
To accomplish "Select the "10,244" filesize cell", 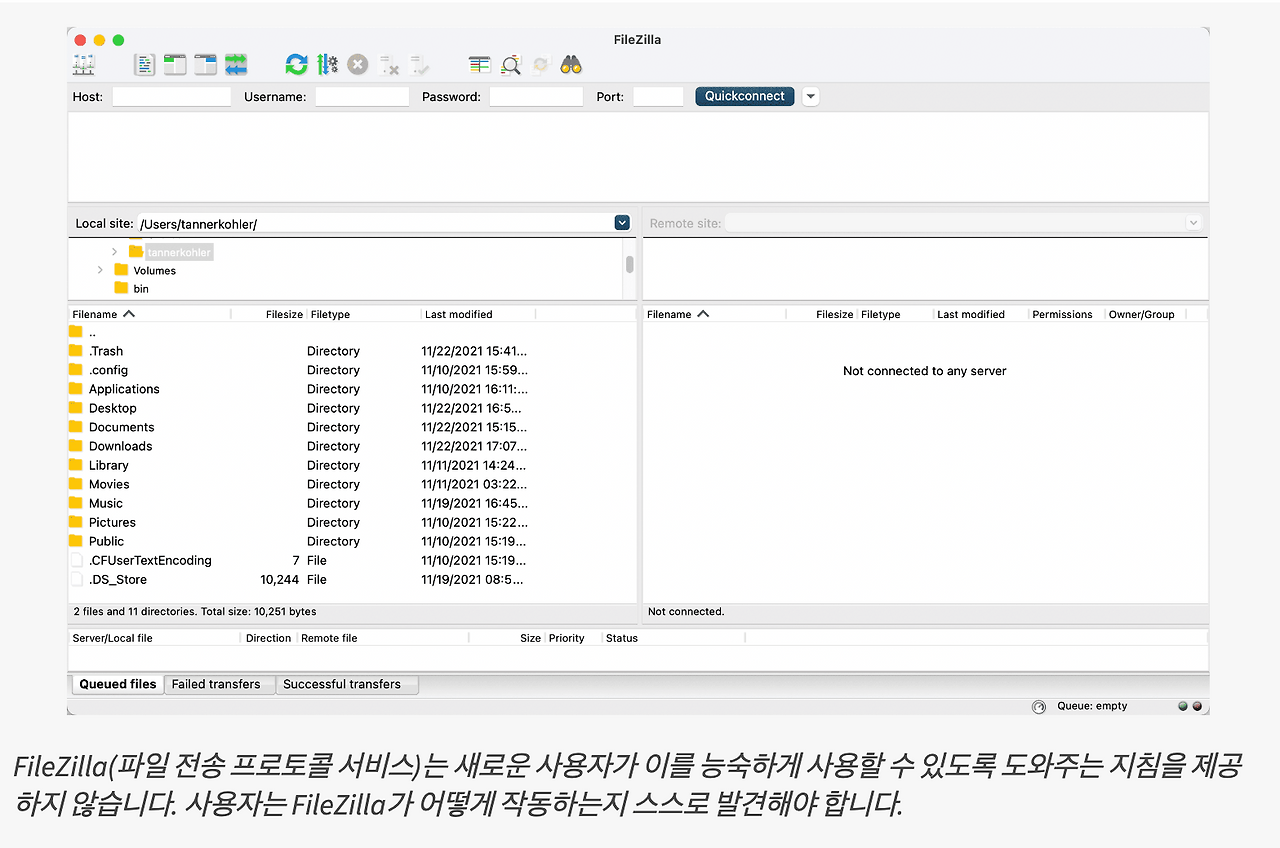I will (x=280, y=580).
